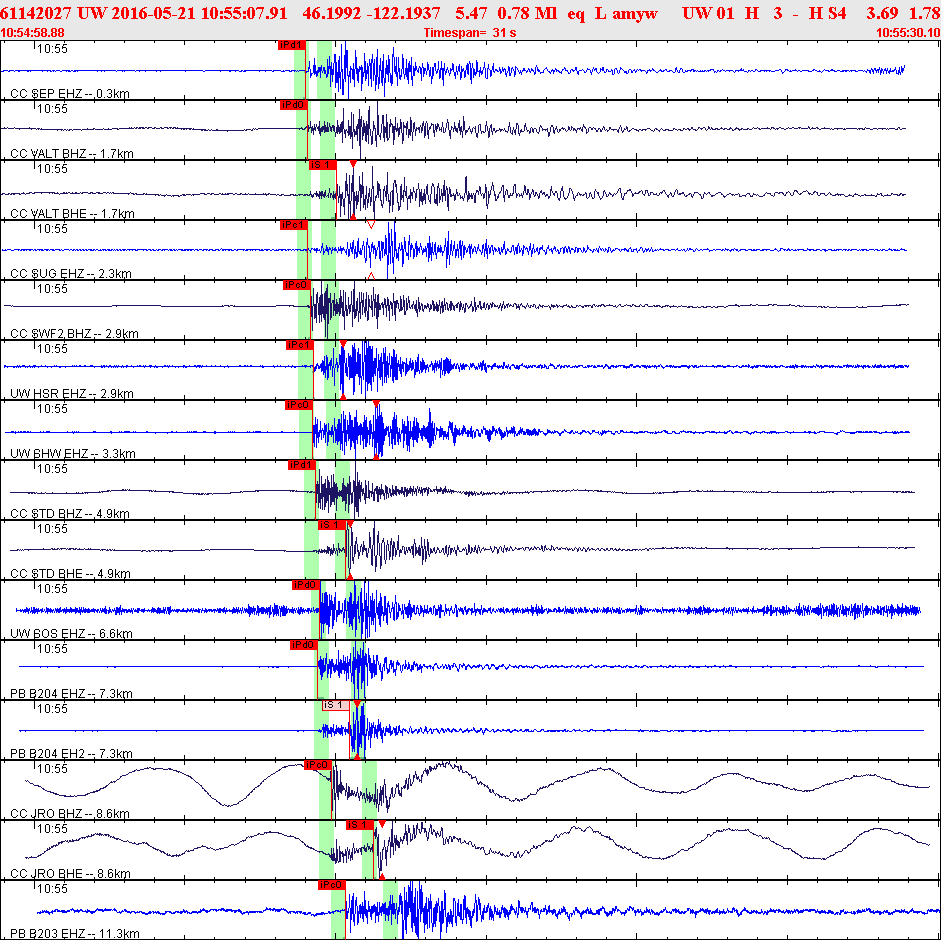941x940 pixels.
Task: Click the station label CC JRO BHZ -- 8.6km
Action: [70, 814]
